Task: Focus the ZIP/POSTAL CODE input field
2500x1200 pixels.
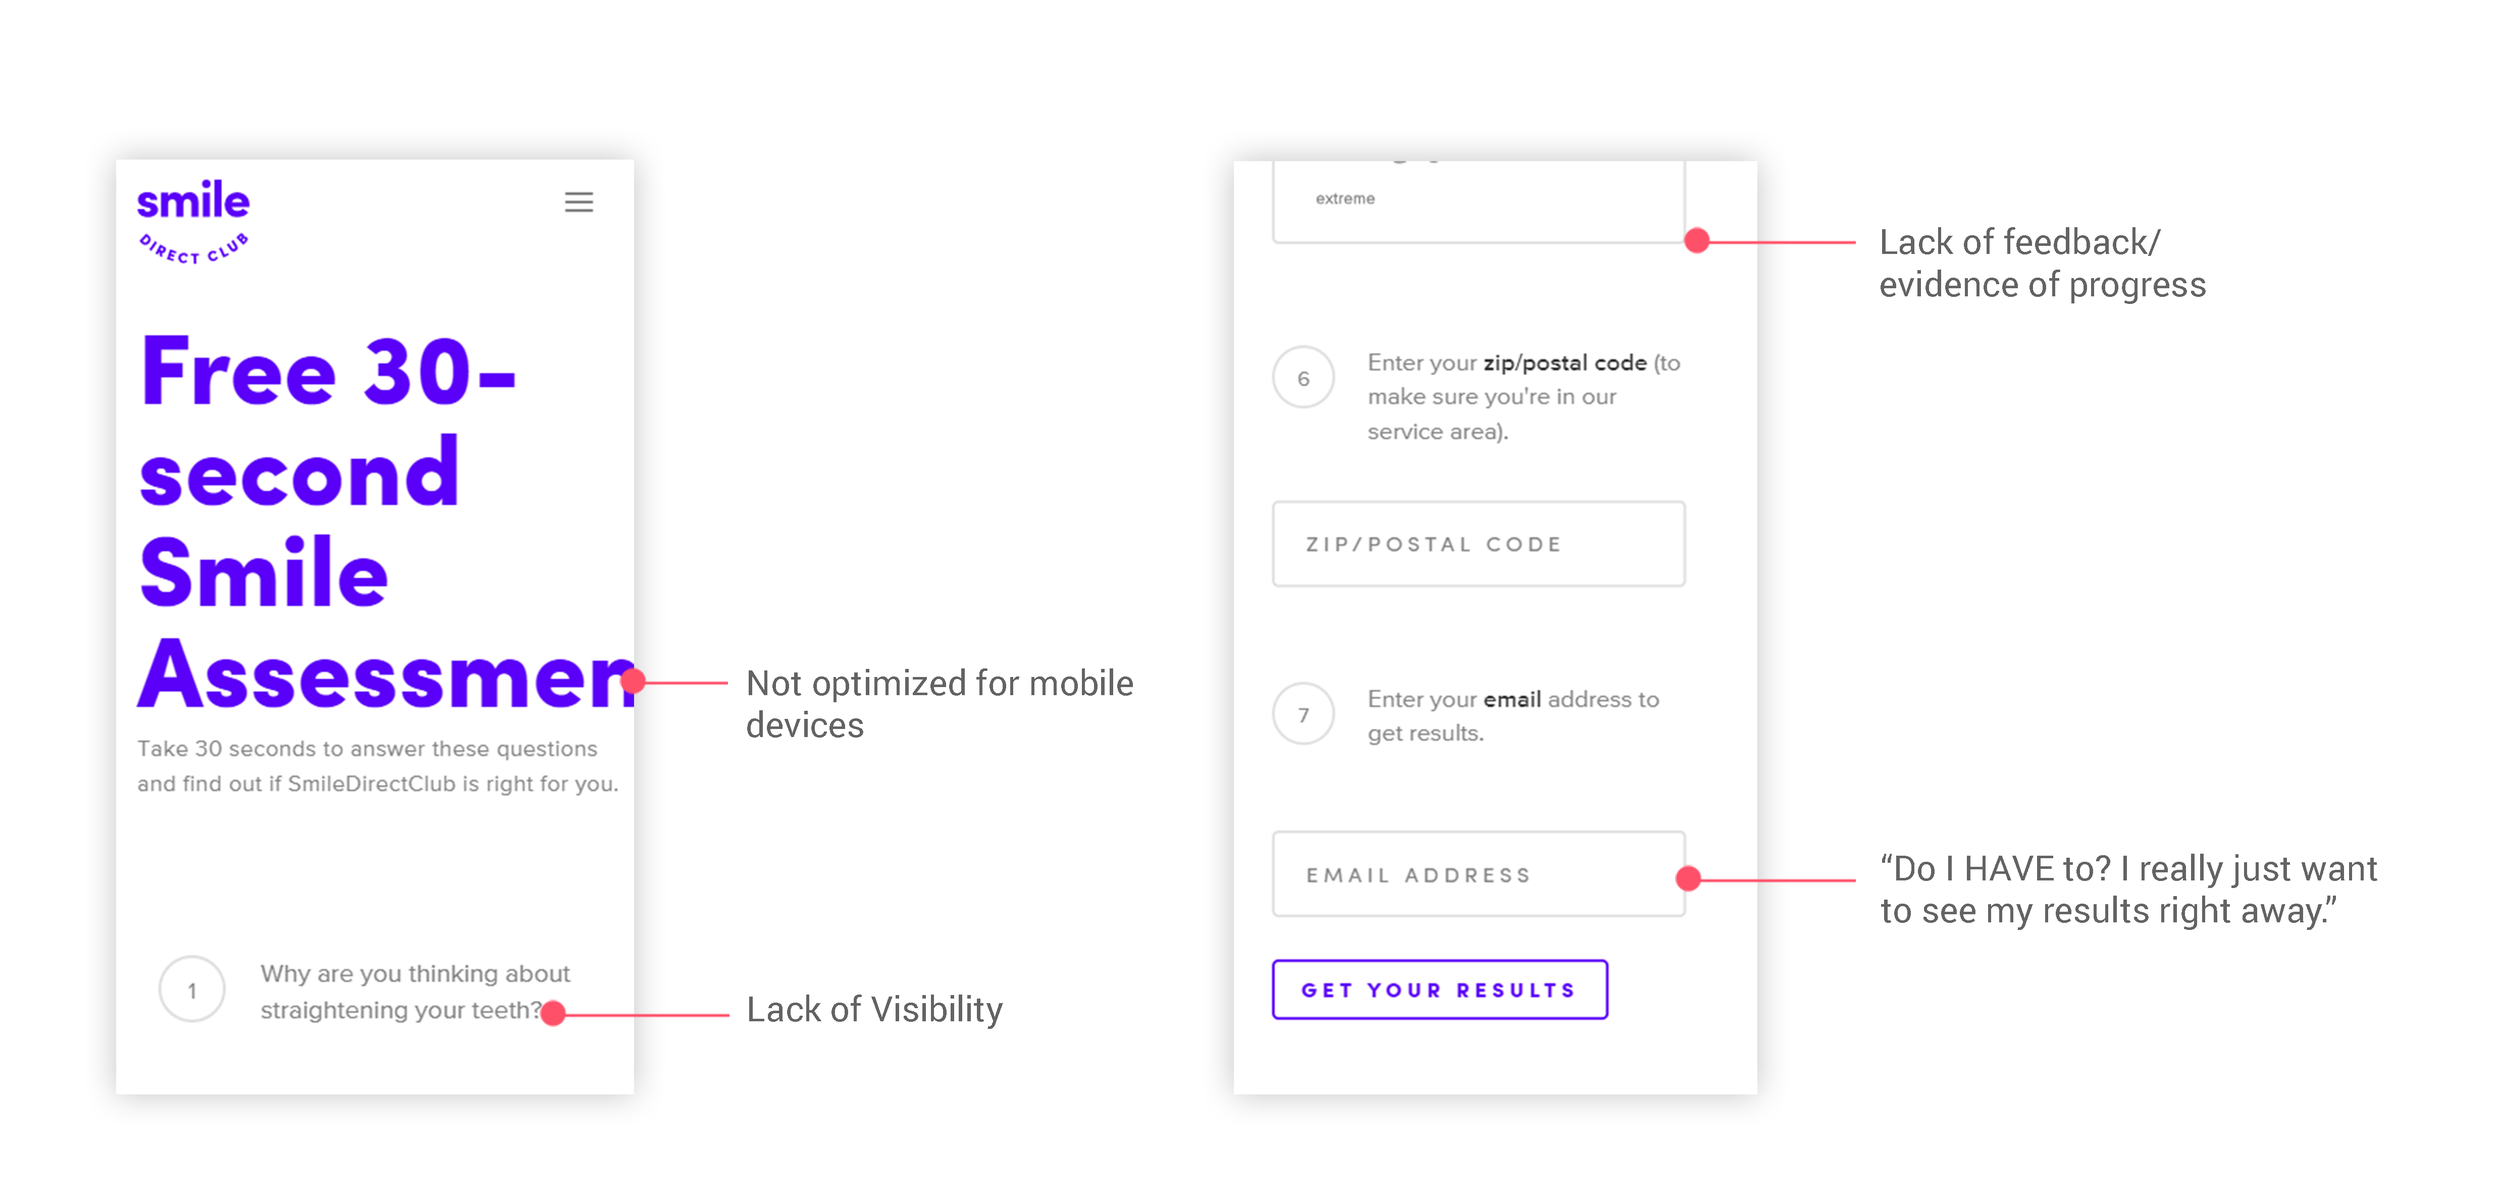Action: point(1478,544)
